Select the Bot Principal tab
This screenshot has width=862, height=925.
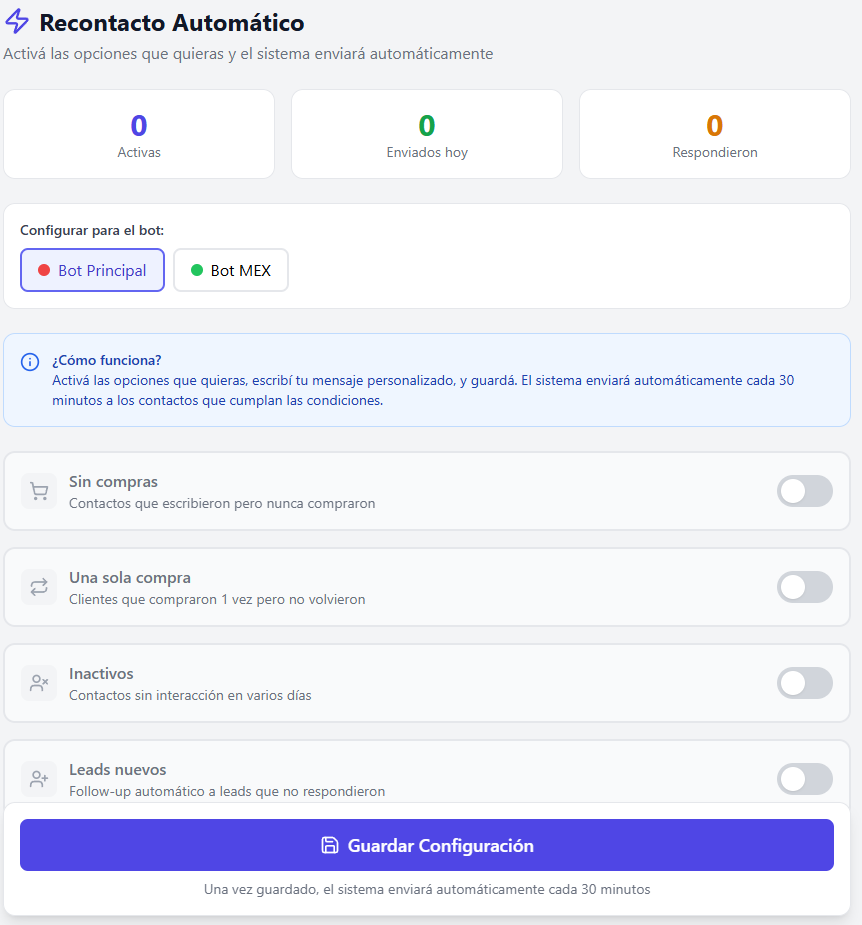coord(92,269)
